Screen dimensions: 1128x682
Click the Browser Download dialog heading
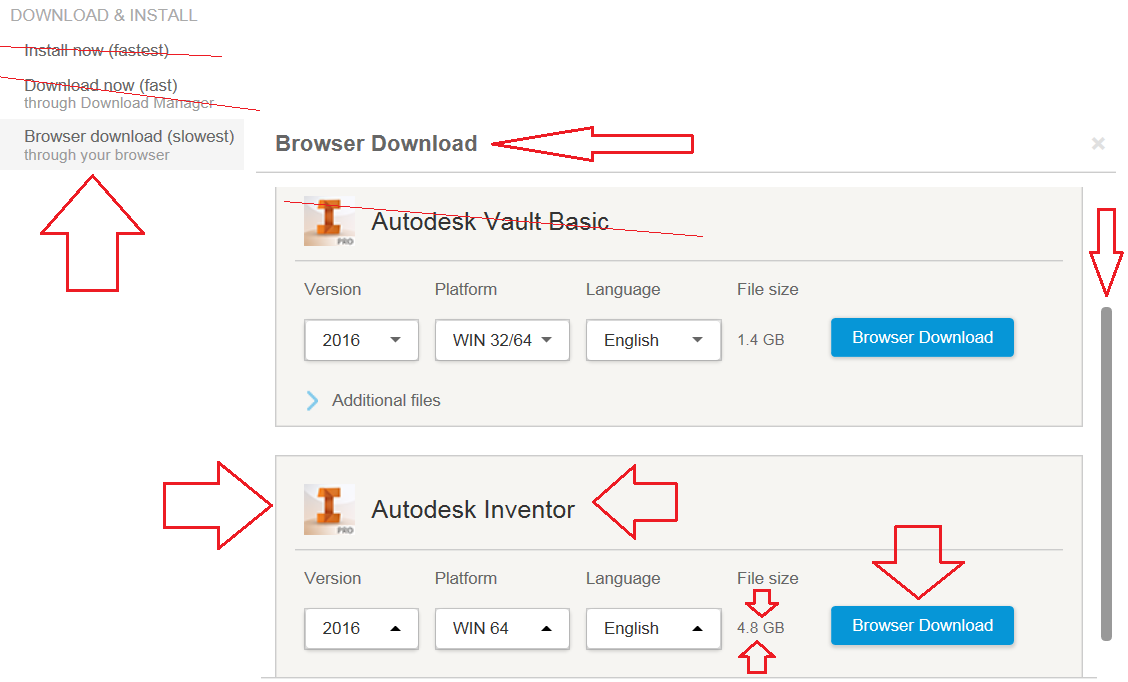click(376, 143)
